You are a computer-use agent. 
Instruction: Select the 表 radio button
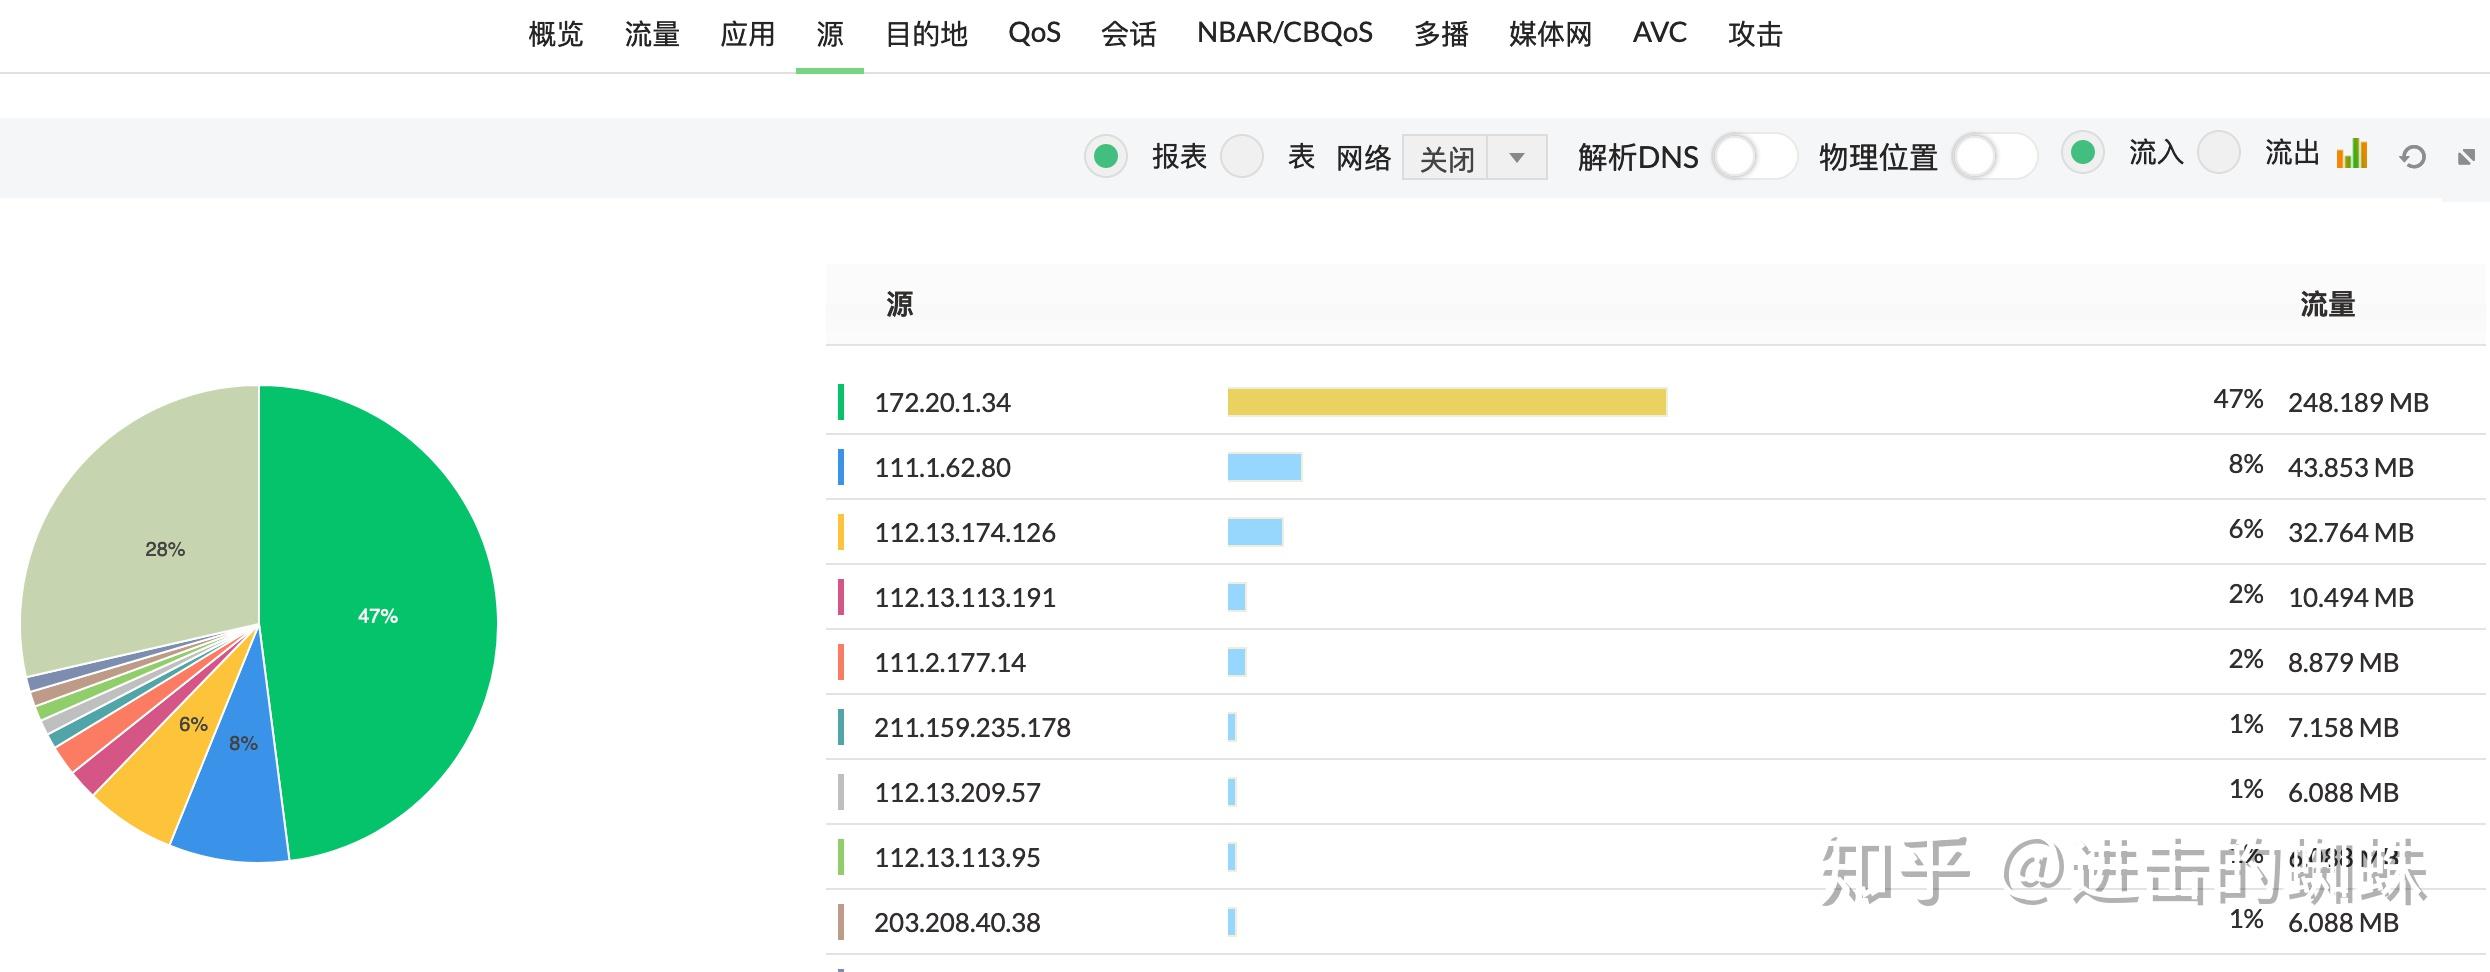click(1242, 156)
